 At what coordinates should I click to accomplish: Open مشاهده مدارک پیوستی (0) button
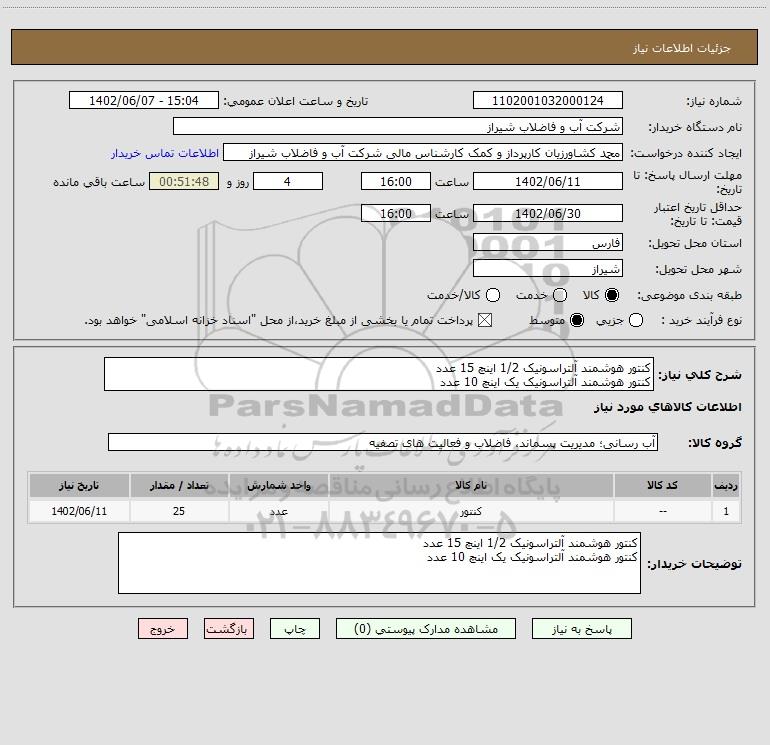coord(426,629)
